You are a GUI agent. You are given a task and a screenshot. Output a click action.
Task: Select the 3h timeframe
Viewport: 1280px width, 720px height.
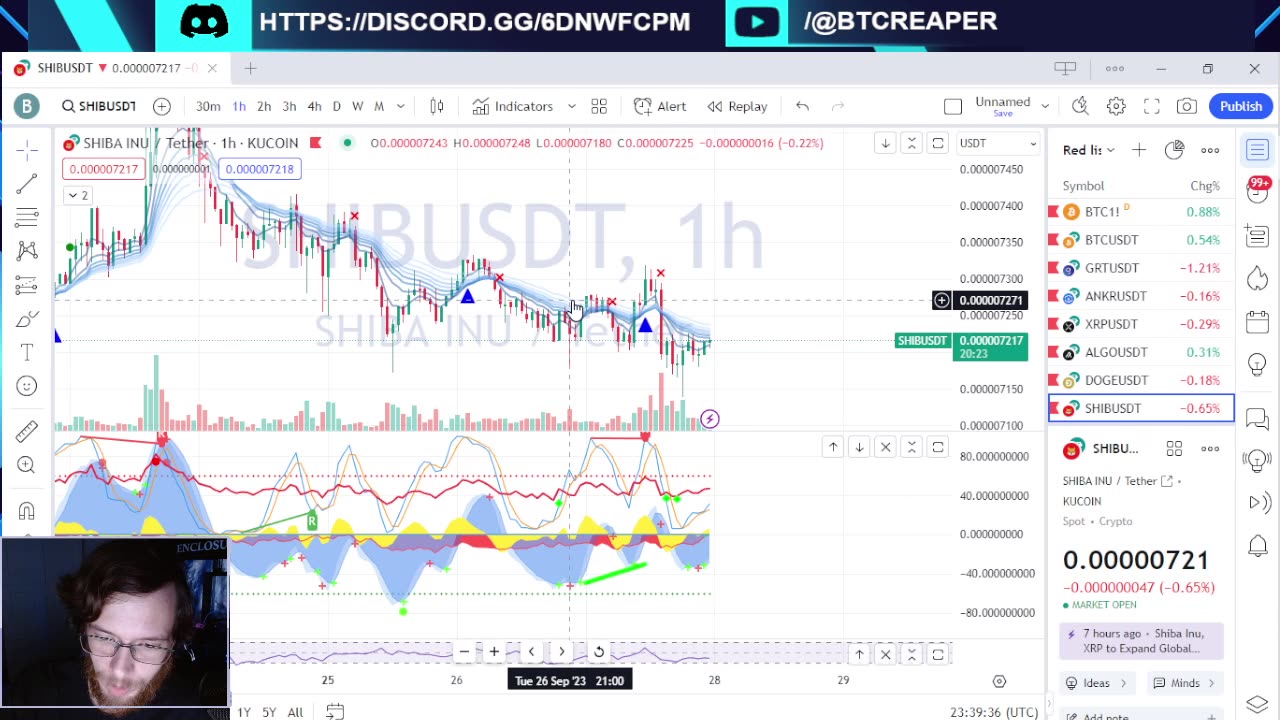point(289,106)
